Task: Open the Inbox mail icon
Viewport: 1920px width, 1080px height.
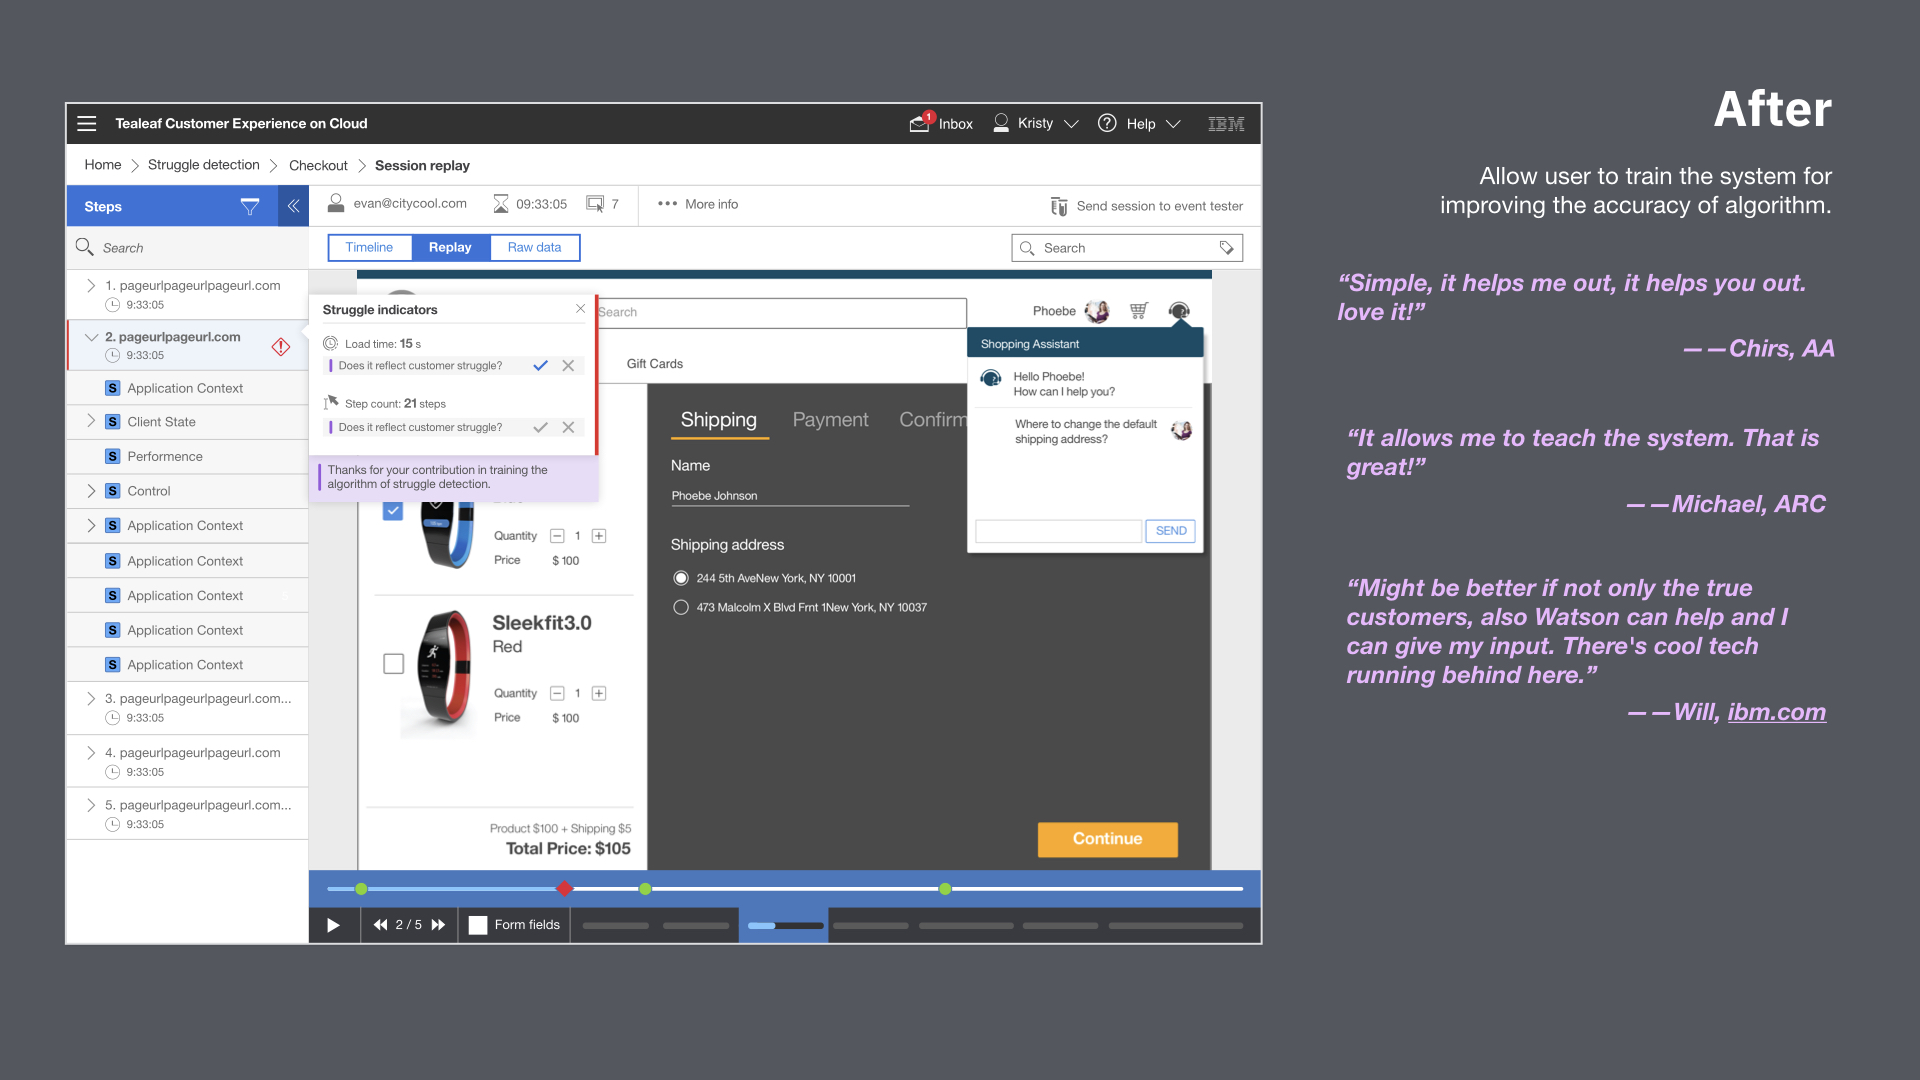Action: coord(920,123)
